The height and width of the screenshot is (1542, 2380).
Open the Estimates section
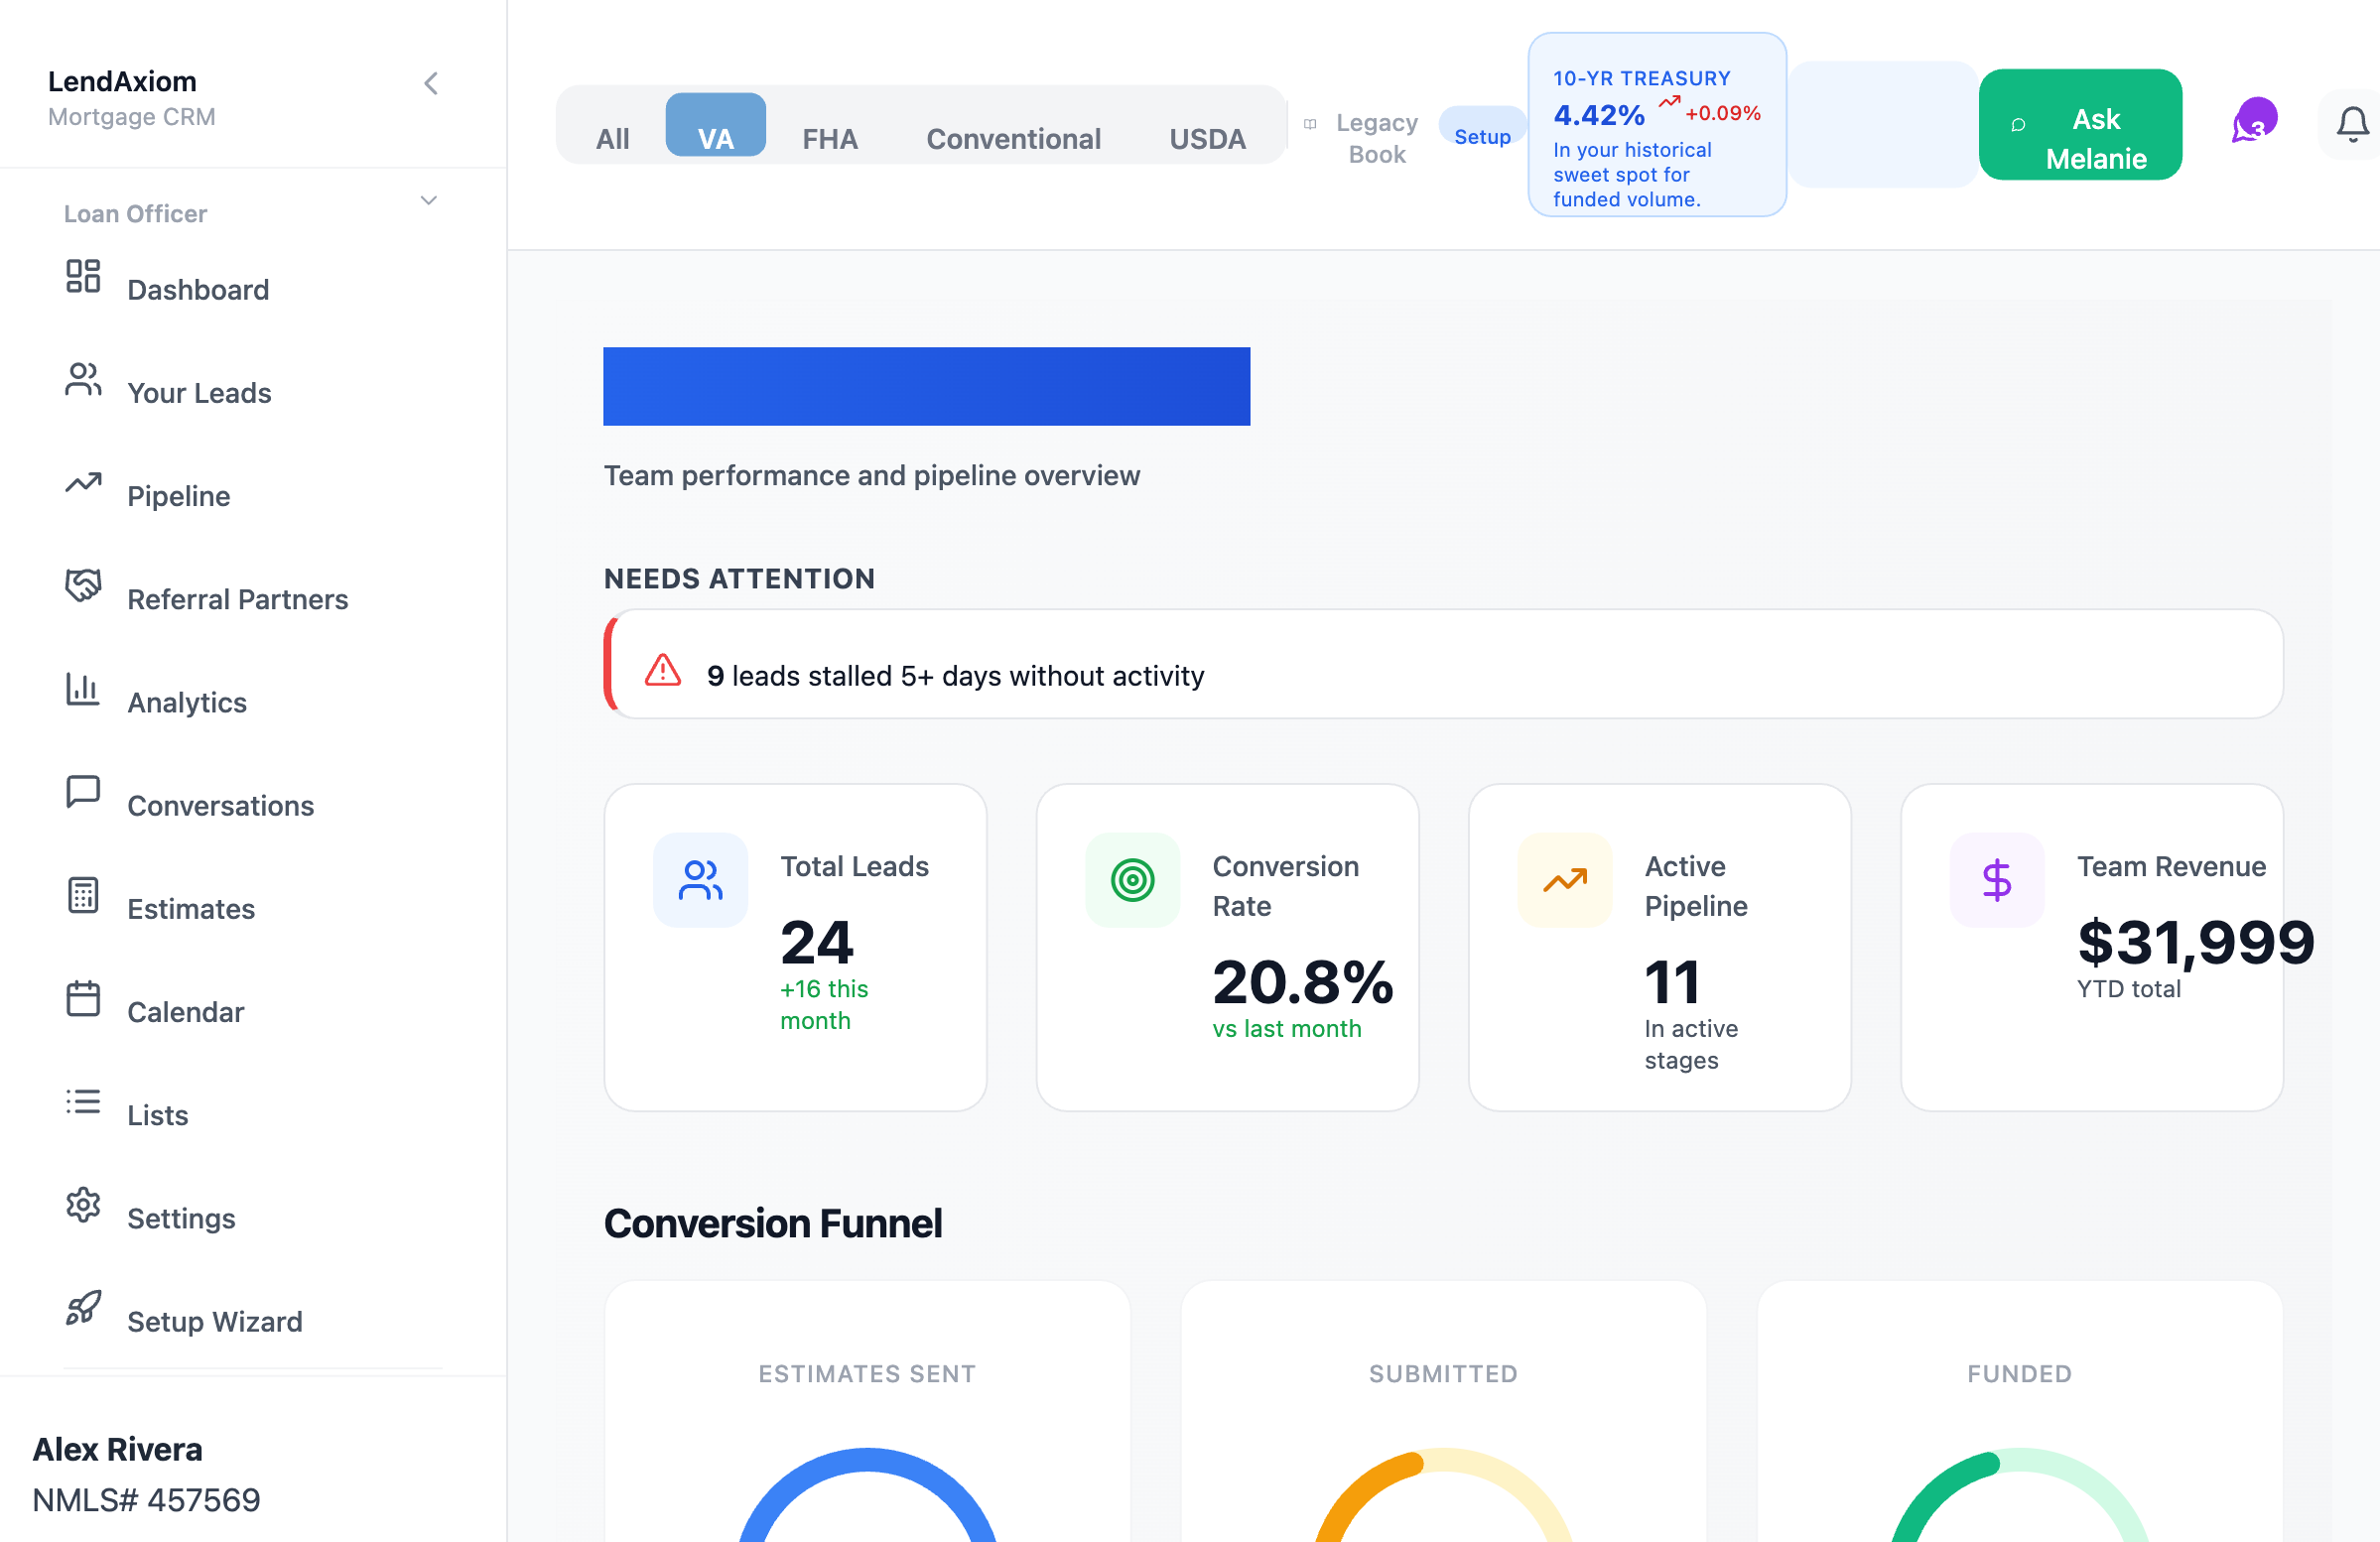(x=190, y=908)
